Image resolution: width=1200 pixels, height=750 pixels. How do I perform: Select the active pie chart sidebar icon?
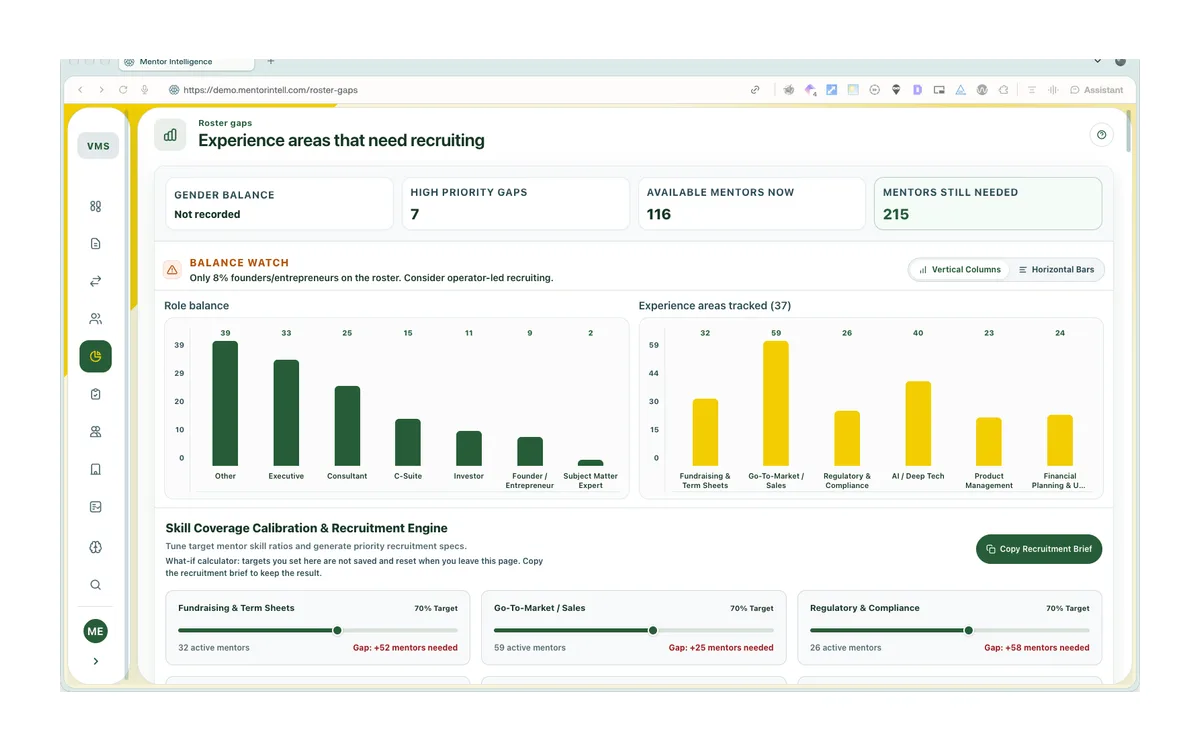pyautogui.click(x=95, y=356)
